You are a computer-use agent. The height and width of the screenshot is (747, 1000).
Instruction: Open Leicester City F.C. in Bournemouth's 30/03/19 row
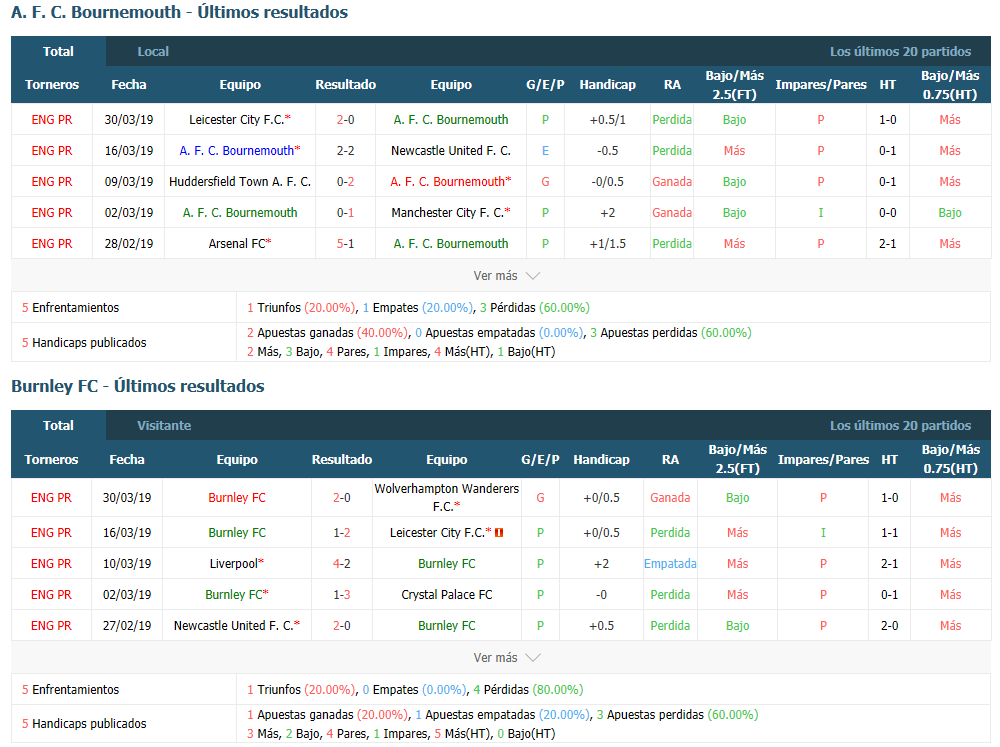coord(240,120)
